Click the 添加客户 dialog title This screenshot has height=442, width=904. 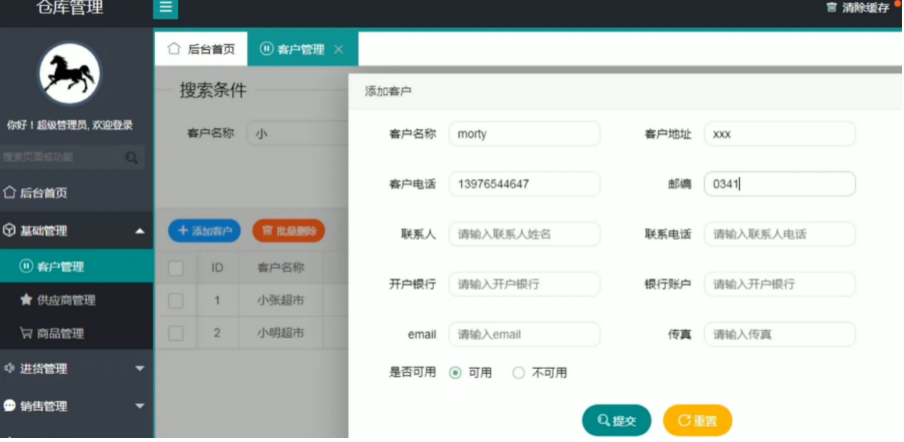[x=388, y=91]
